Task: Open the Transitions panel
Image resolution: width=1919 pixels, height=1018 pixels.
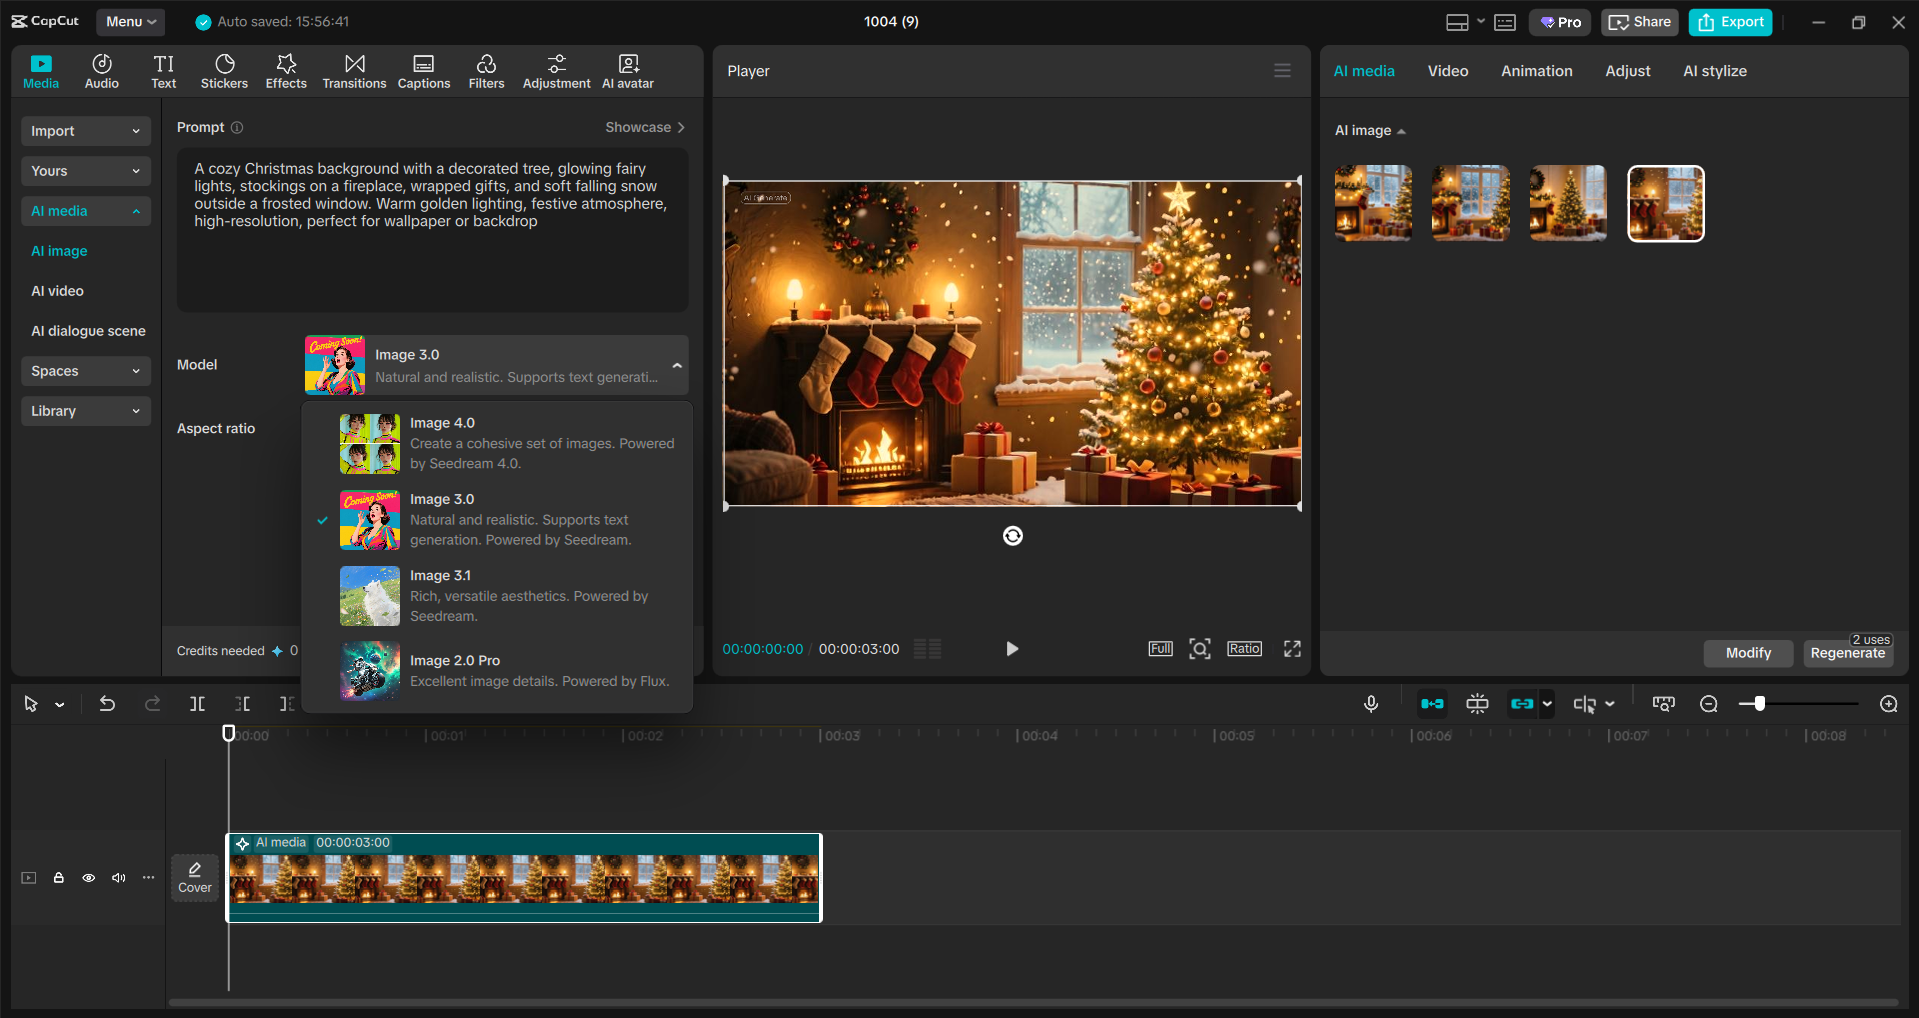Action: 354,70
